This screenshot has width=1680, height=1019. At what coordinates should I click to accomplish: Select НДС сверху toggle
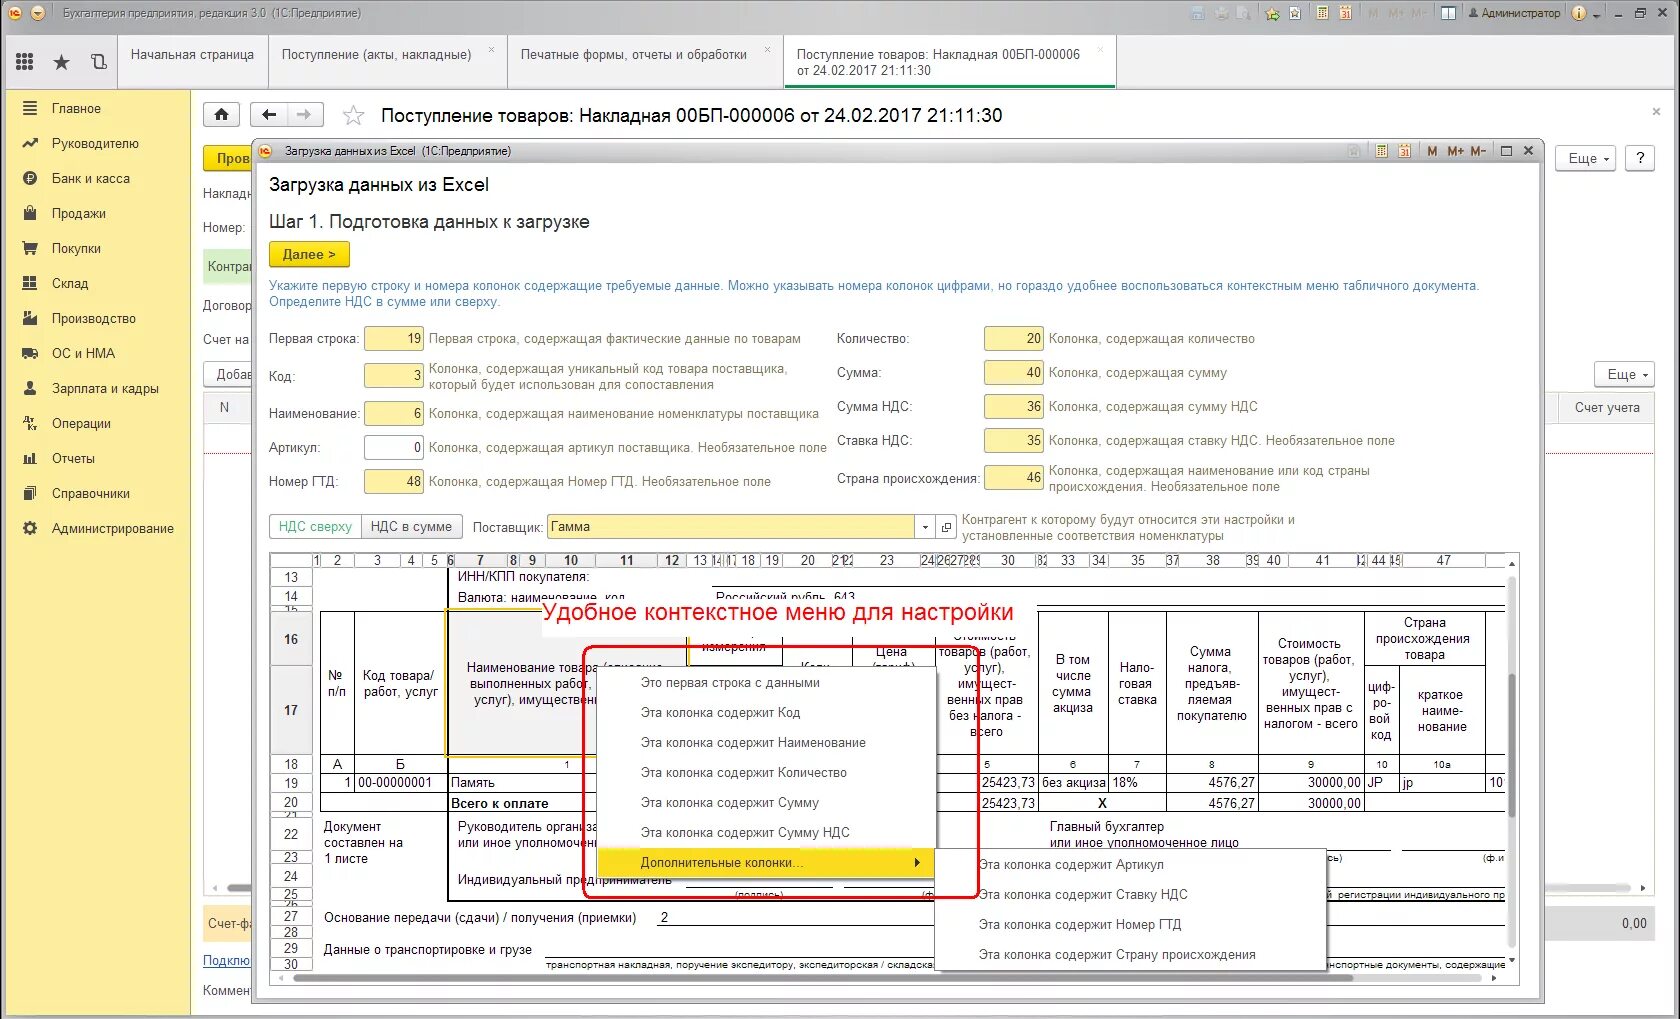click(315, 526)
